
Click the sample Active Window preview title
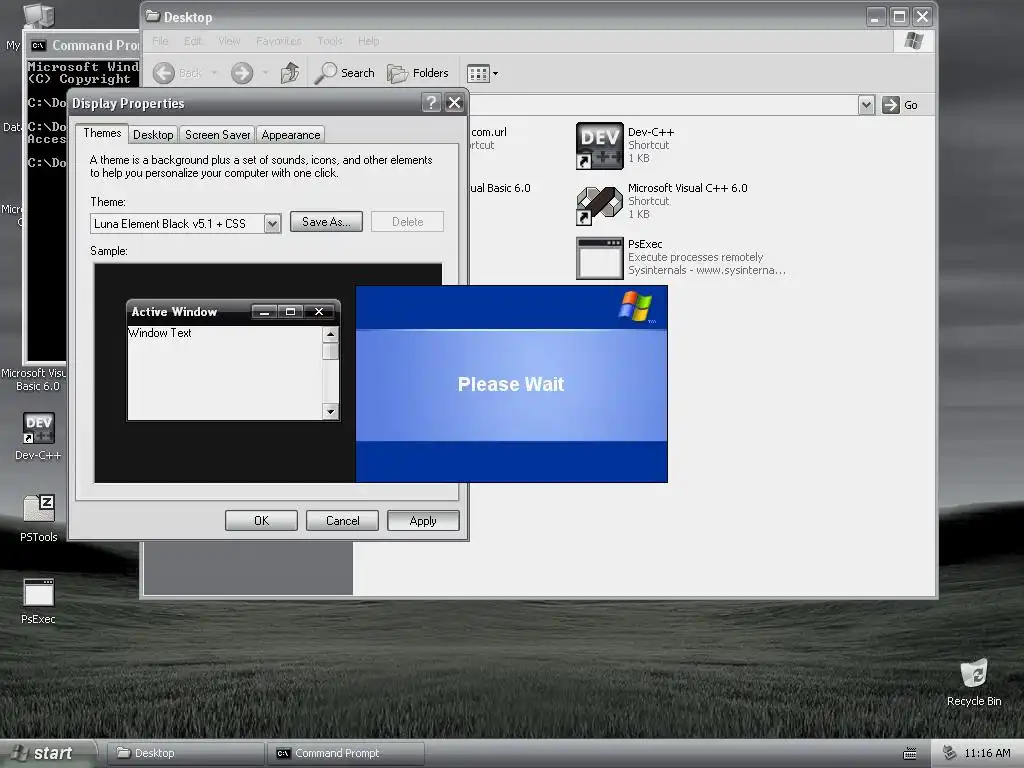[174, 312]
